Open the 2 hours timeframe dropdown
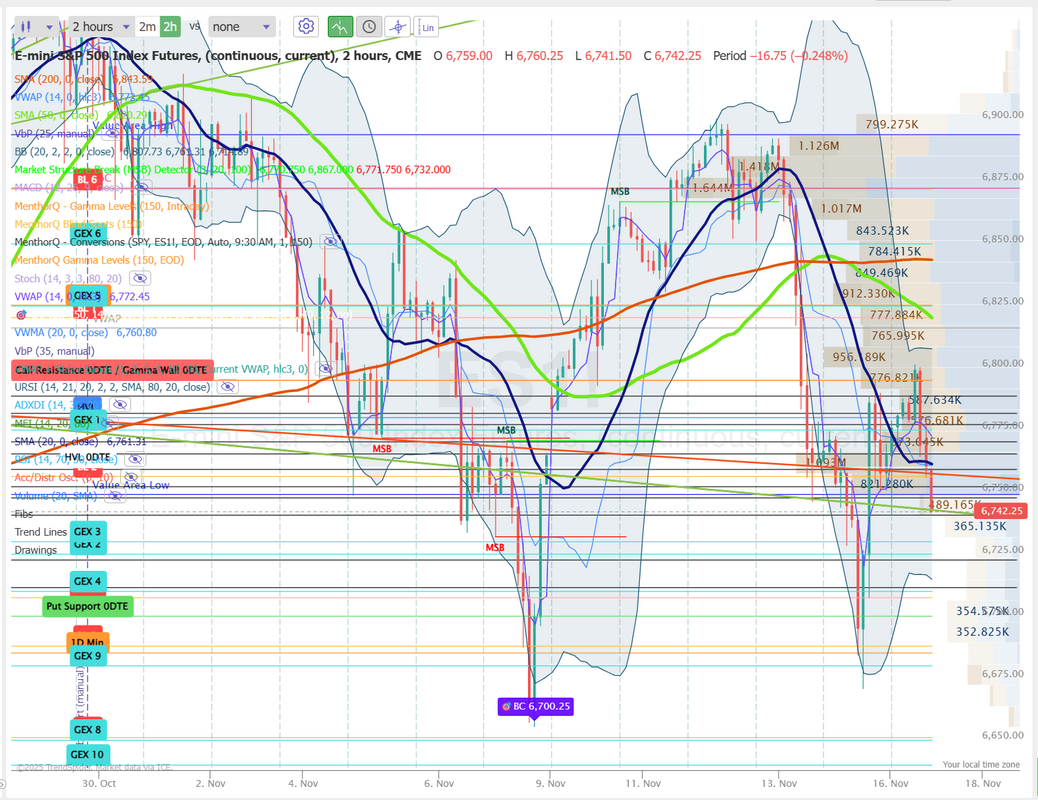Image resolution: width=1038 pixels, height=800 pixels. click(x=101, y=26)
